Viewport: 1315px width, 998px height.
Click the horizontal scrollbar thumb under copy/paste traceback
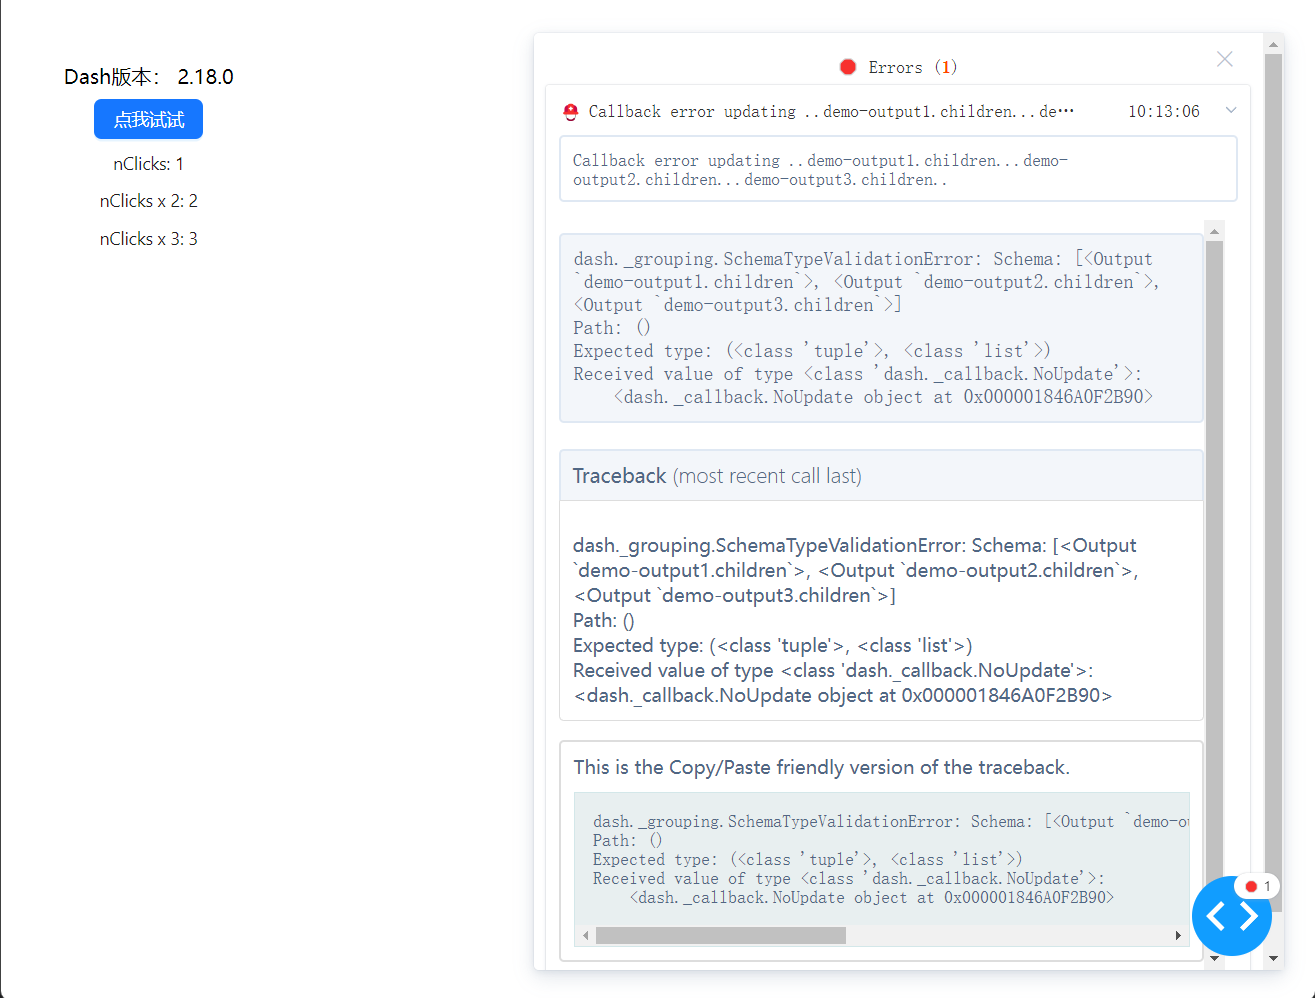[721, 935]
